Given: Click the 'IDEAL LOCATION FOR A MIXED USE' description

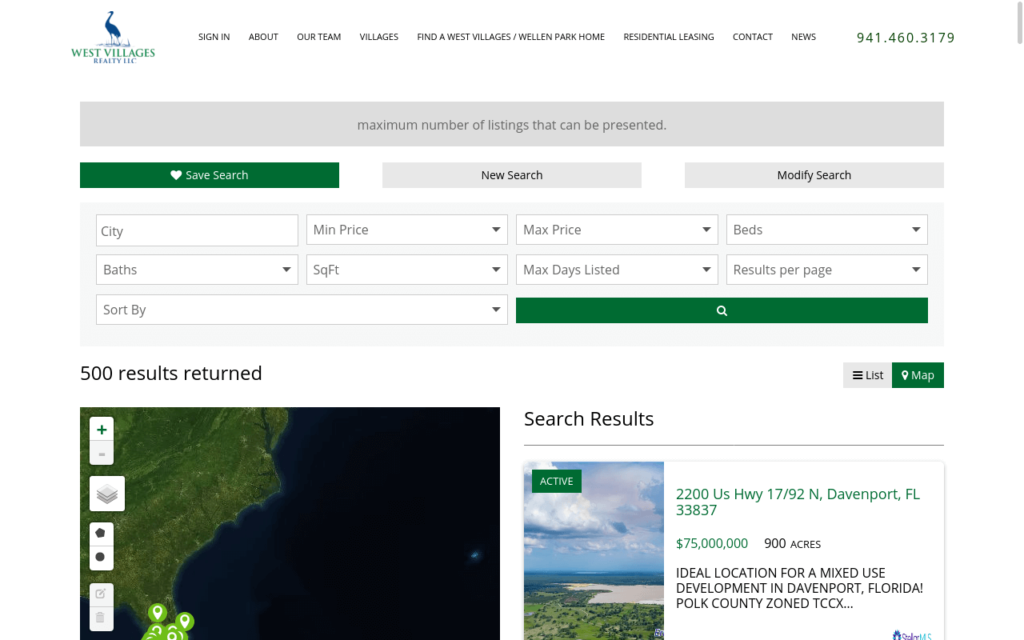Looking at the screenshot, I should (x=799, y=588).
